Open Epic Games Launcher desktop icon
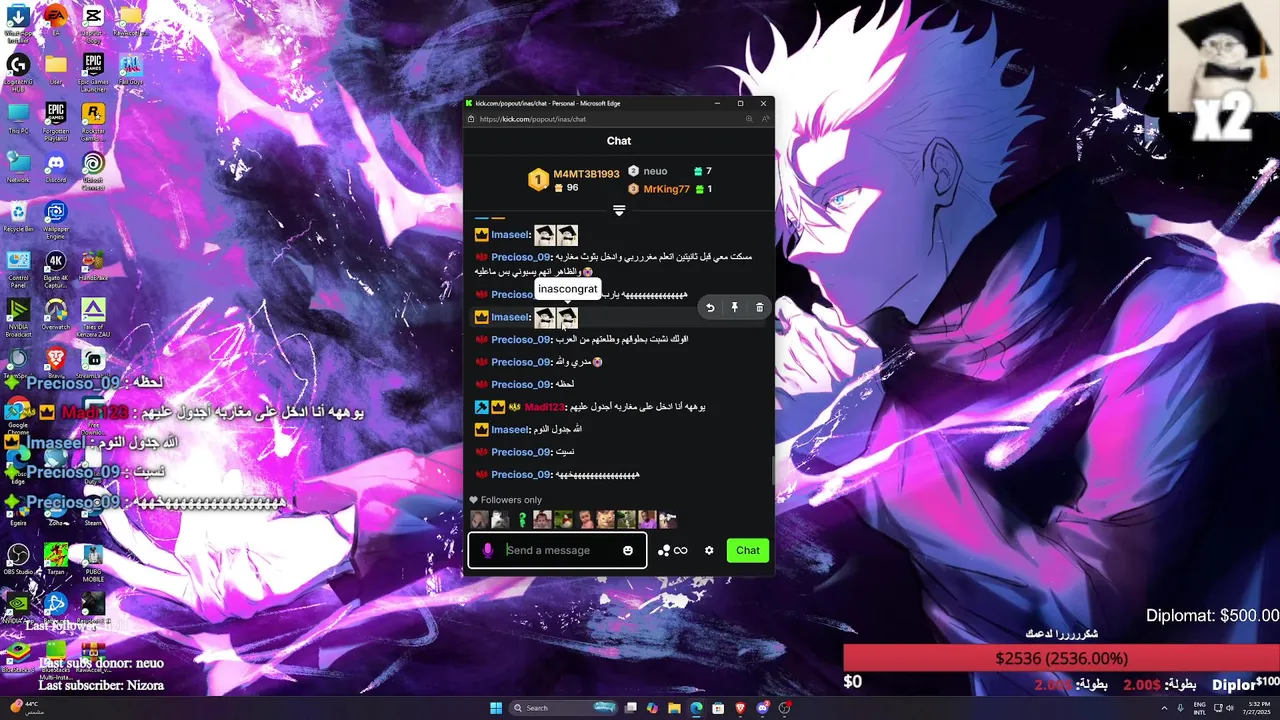 [93, 70]
